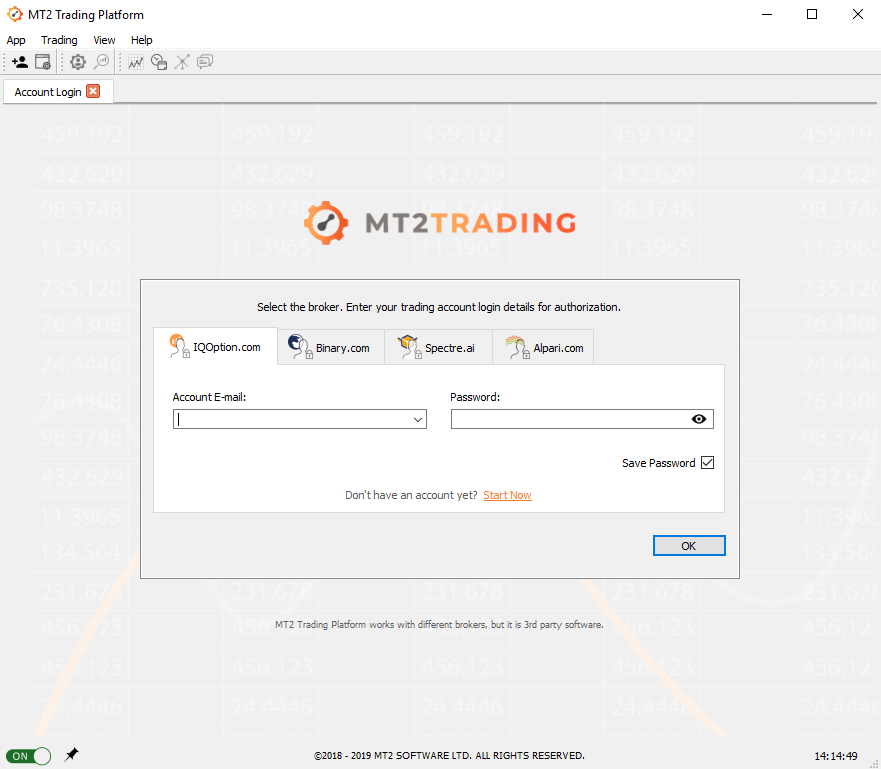Click the pin icon in status bar

coord(71,754)
